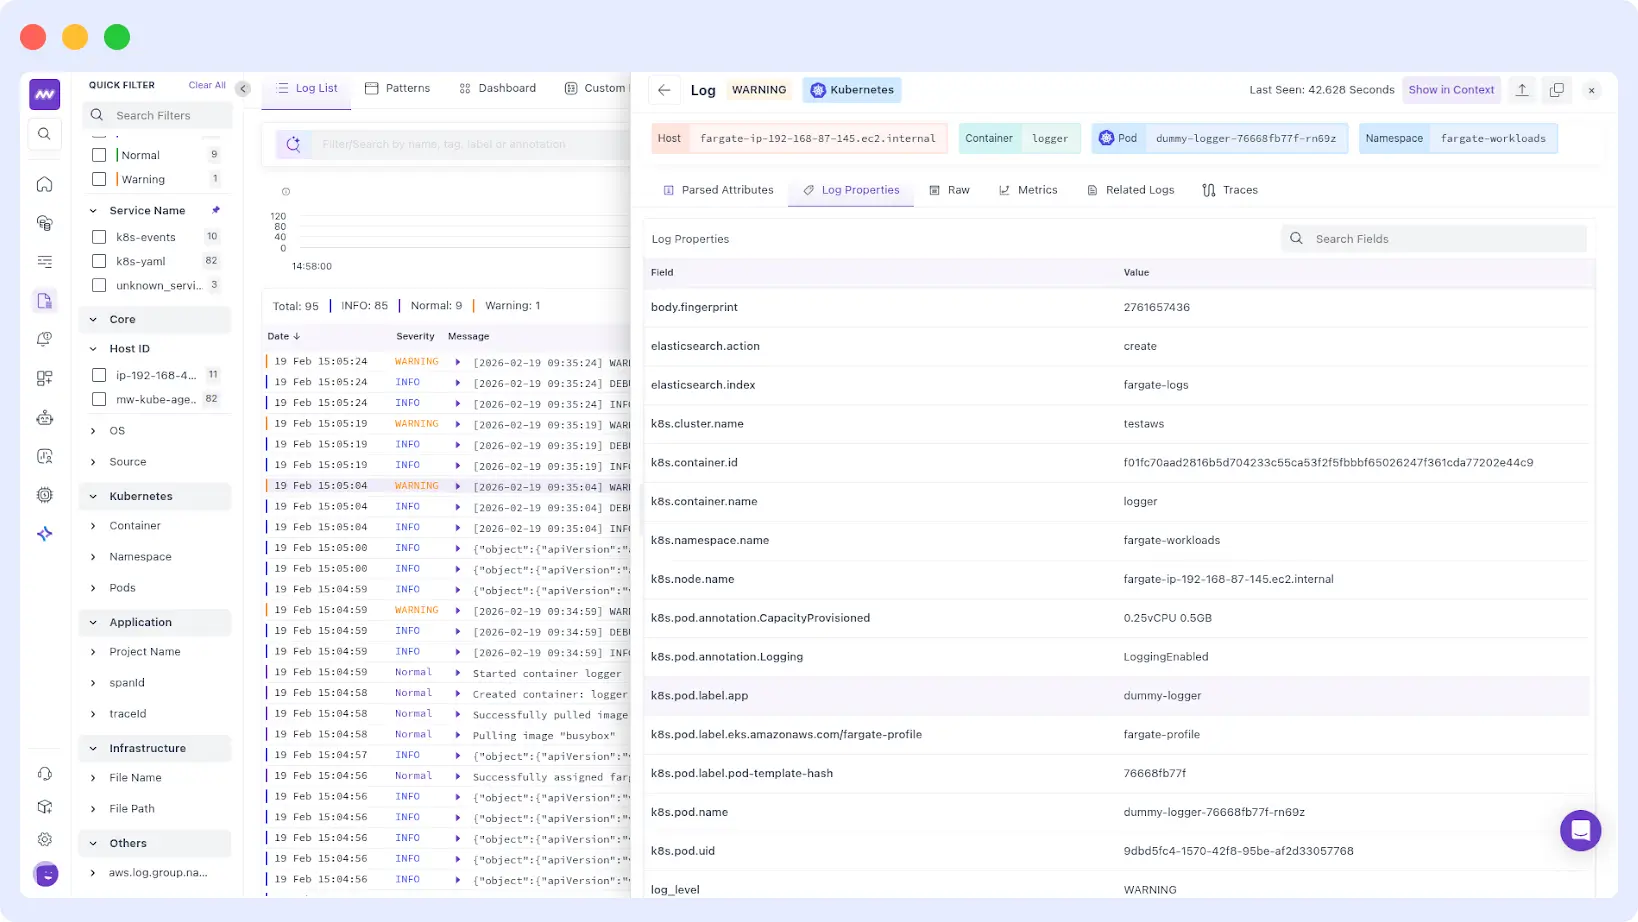The width and height of the screenshot is (1638, 922).
Task: Collapse the Core section
Action: tap(93, 320)
